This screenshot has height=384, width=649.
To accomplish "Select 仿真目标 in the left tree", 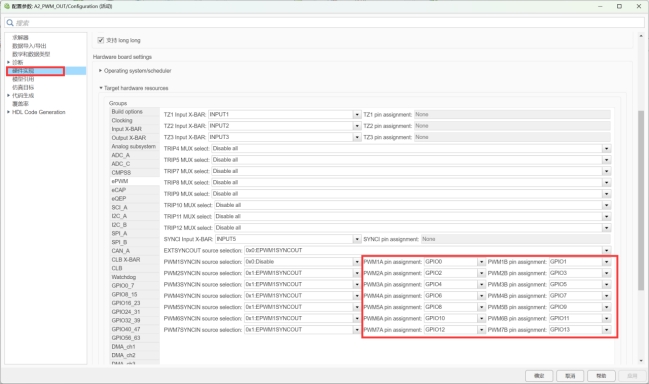I will coord(23,87).
